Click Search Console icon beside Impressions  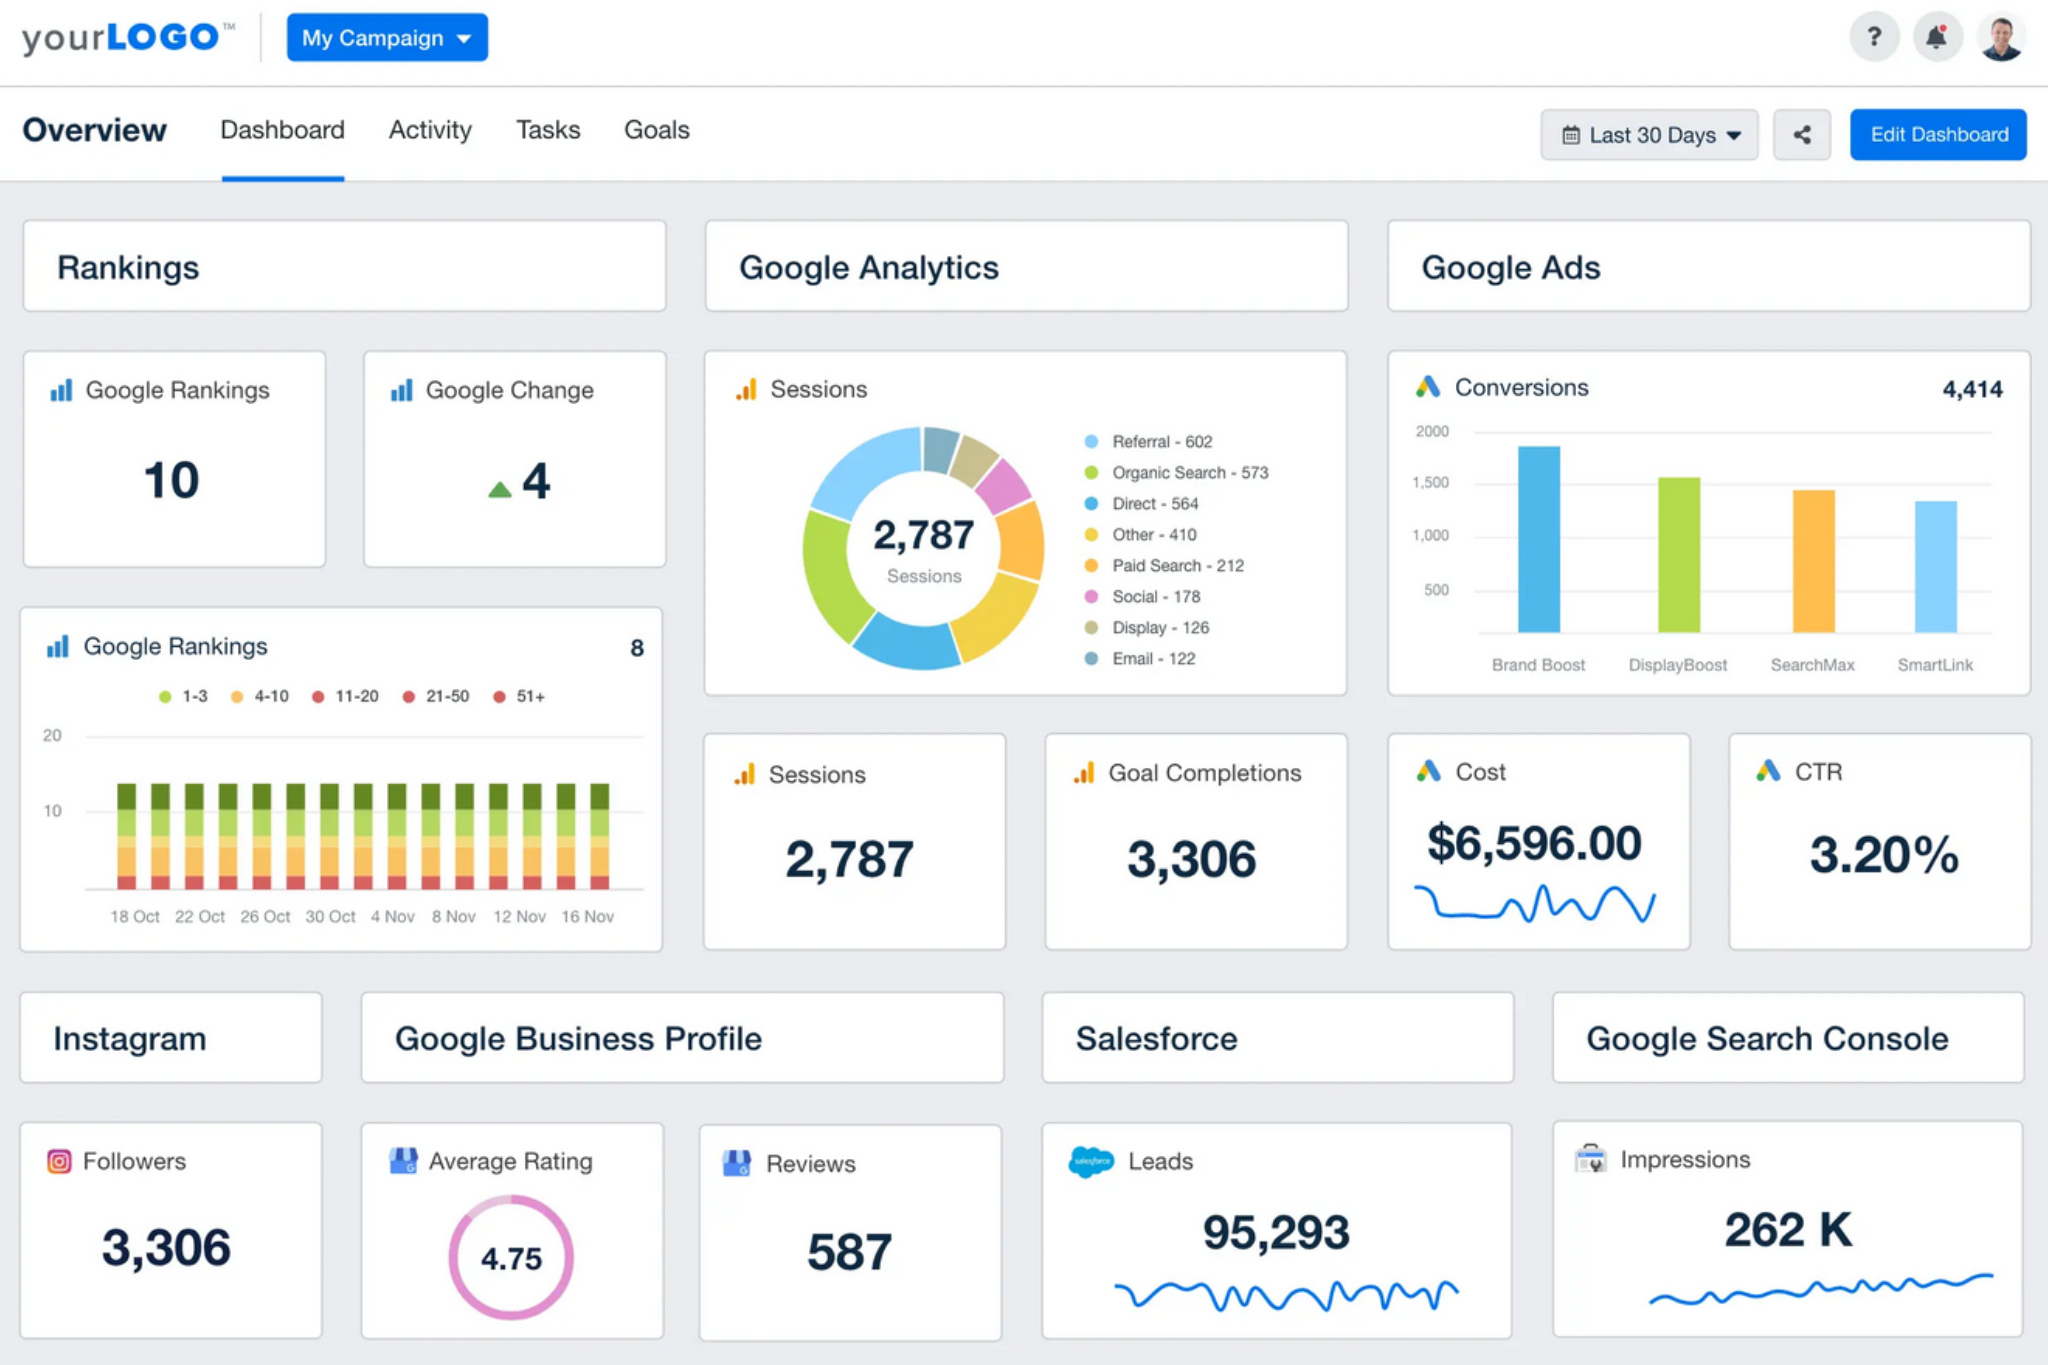[1590, 1159]
